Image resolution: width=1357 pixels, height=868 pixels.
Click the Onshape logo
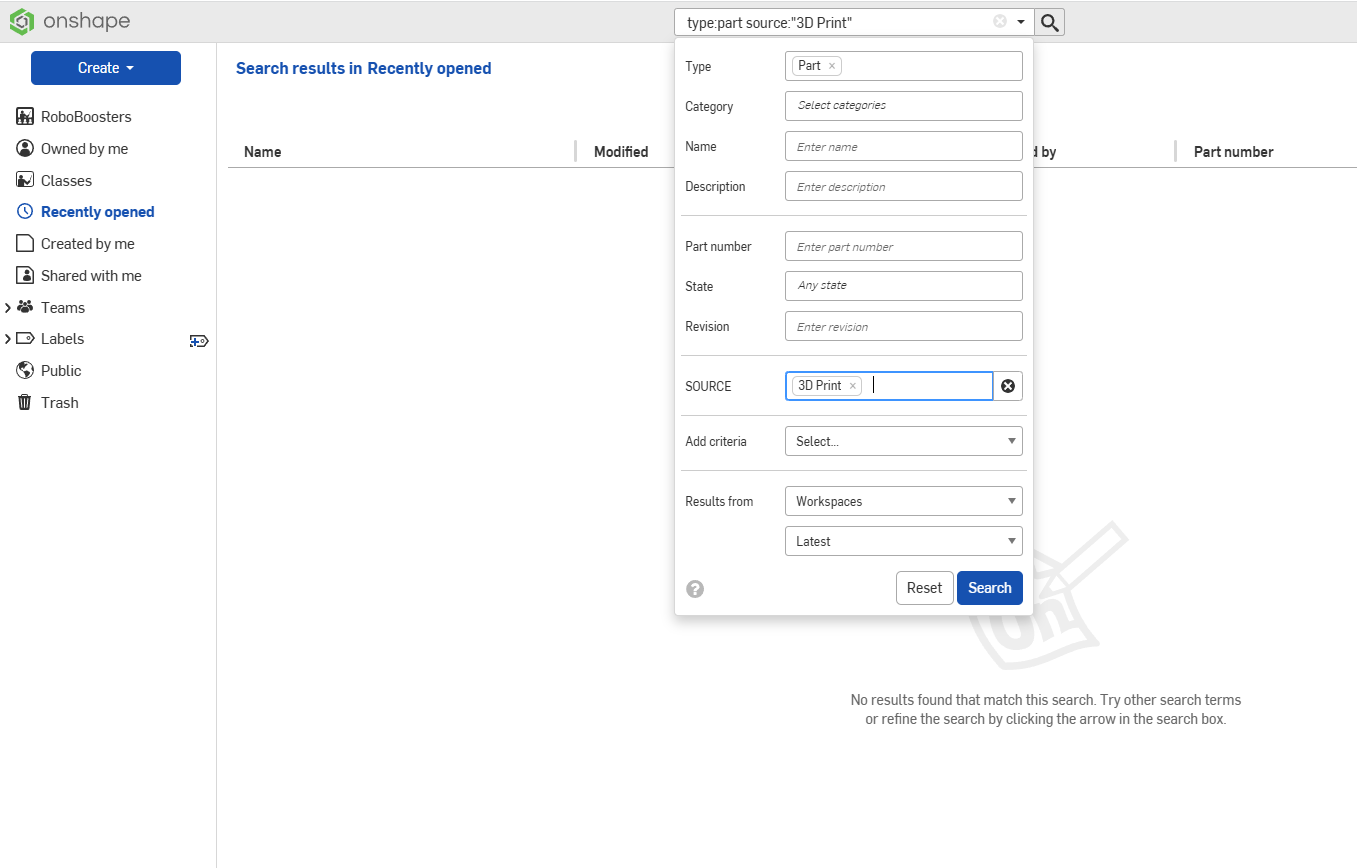click(x=70, y=20)
